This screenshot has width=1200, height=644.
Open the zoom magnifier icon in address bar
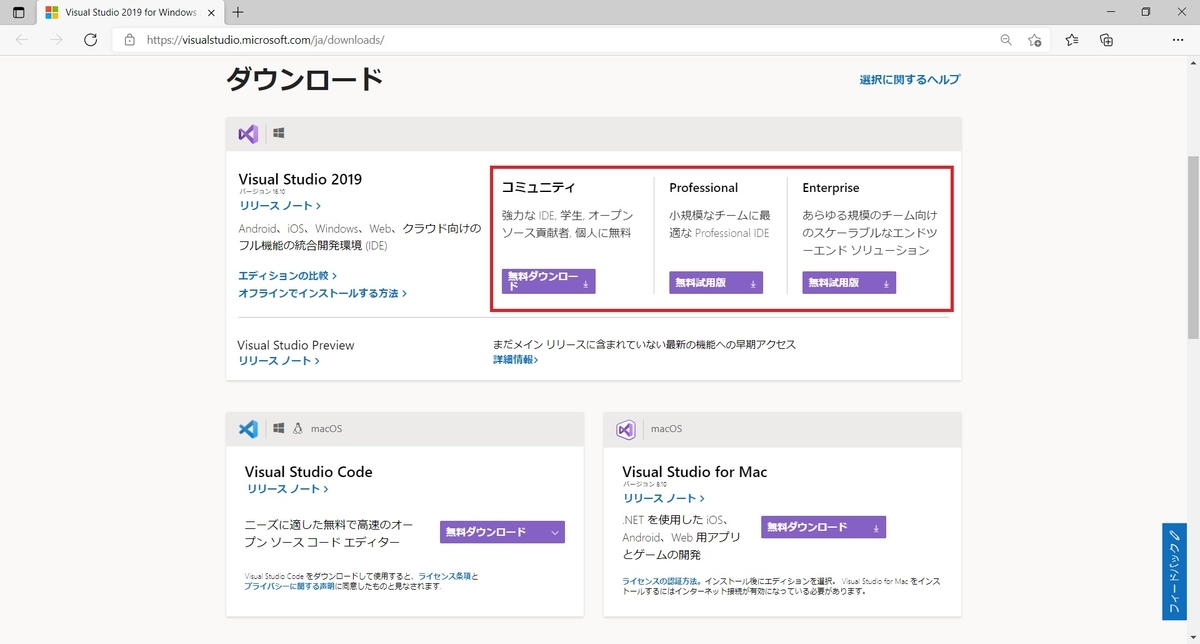pyautogui.click(x=1006, y=40)
